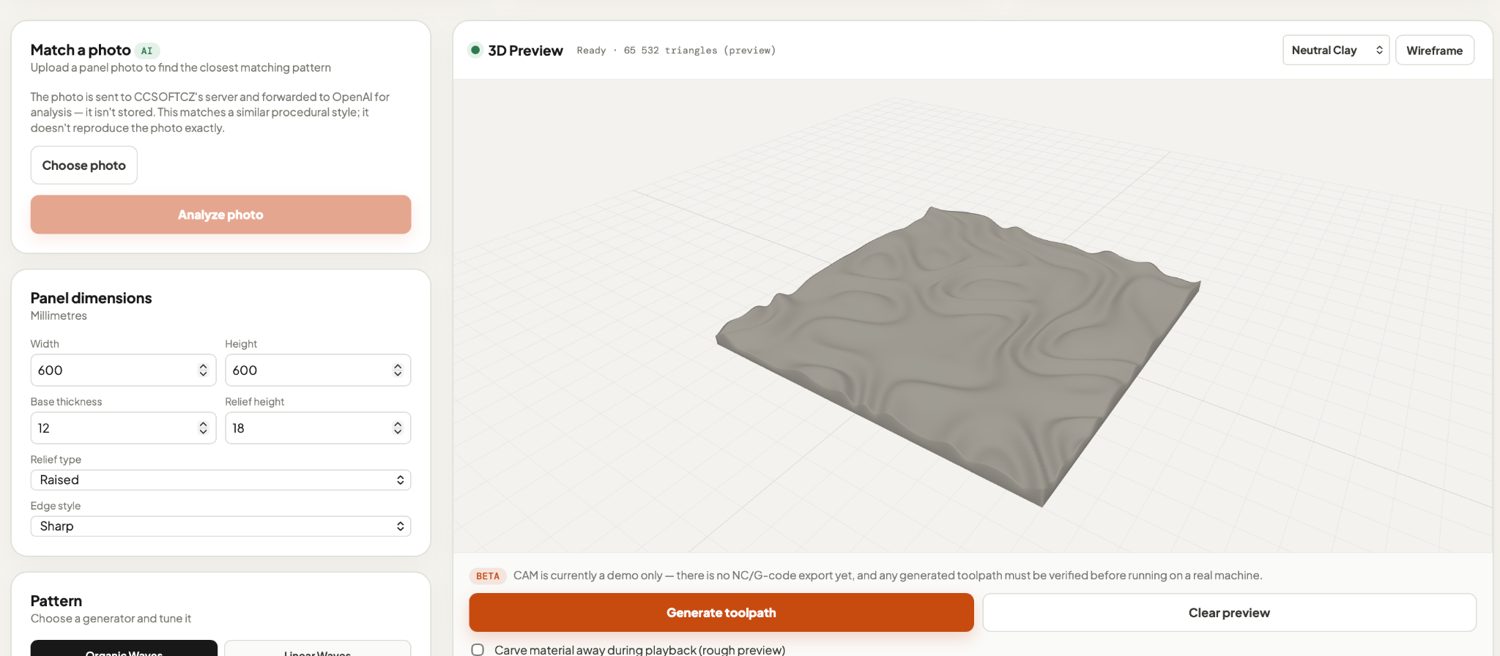Click the Clear preview button

pos(1229,612)
